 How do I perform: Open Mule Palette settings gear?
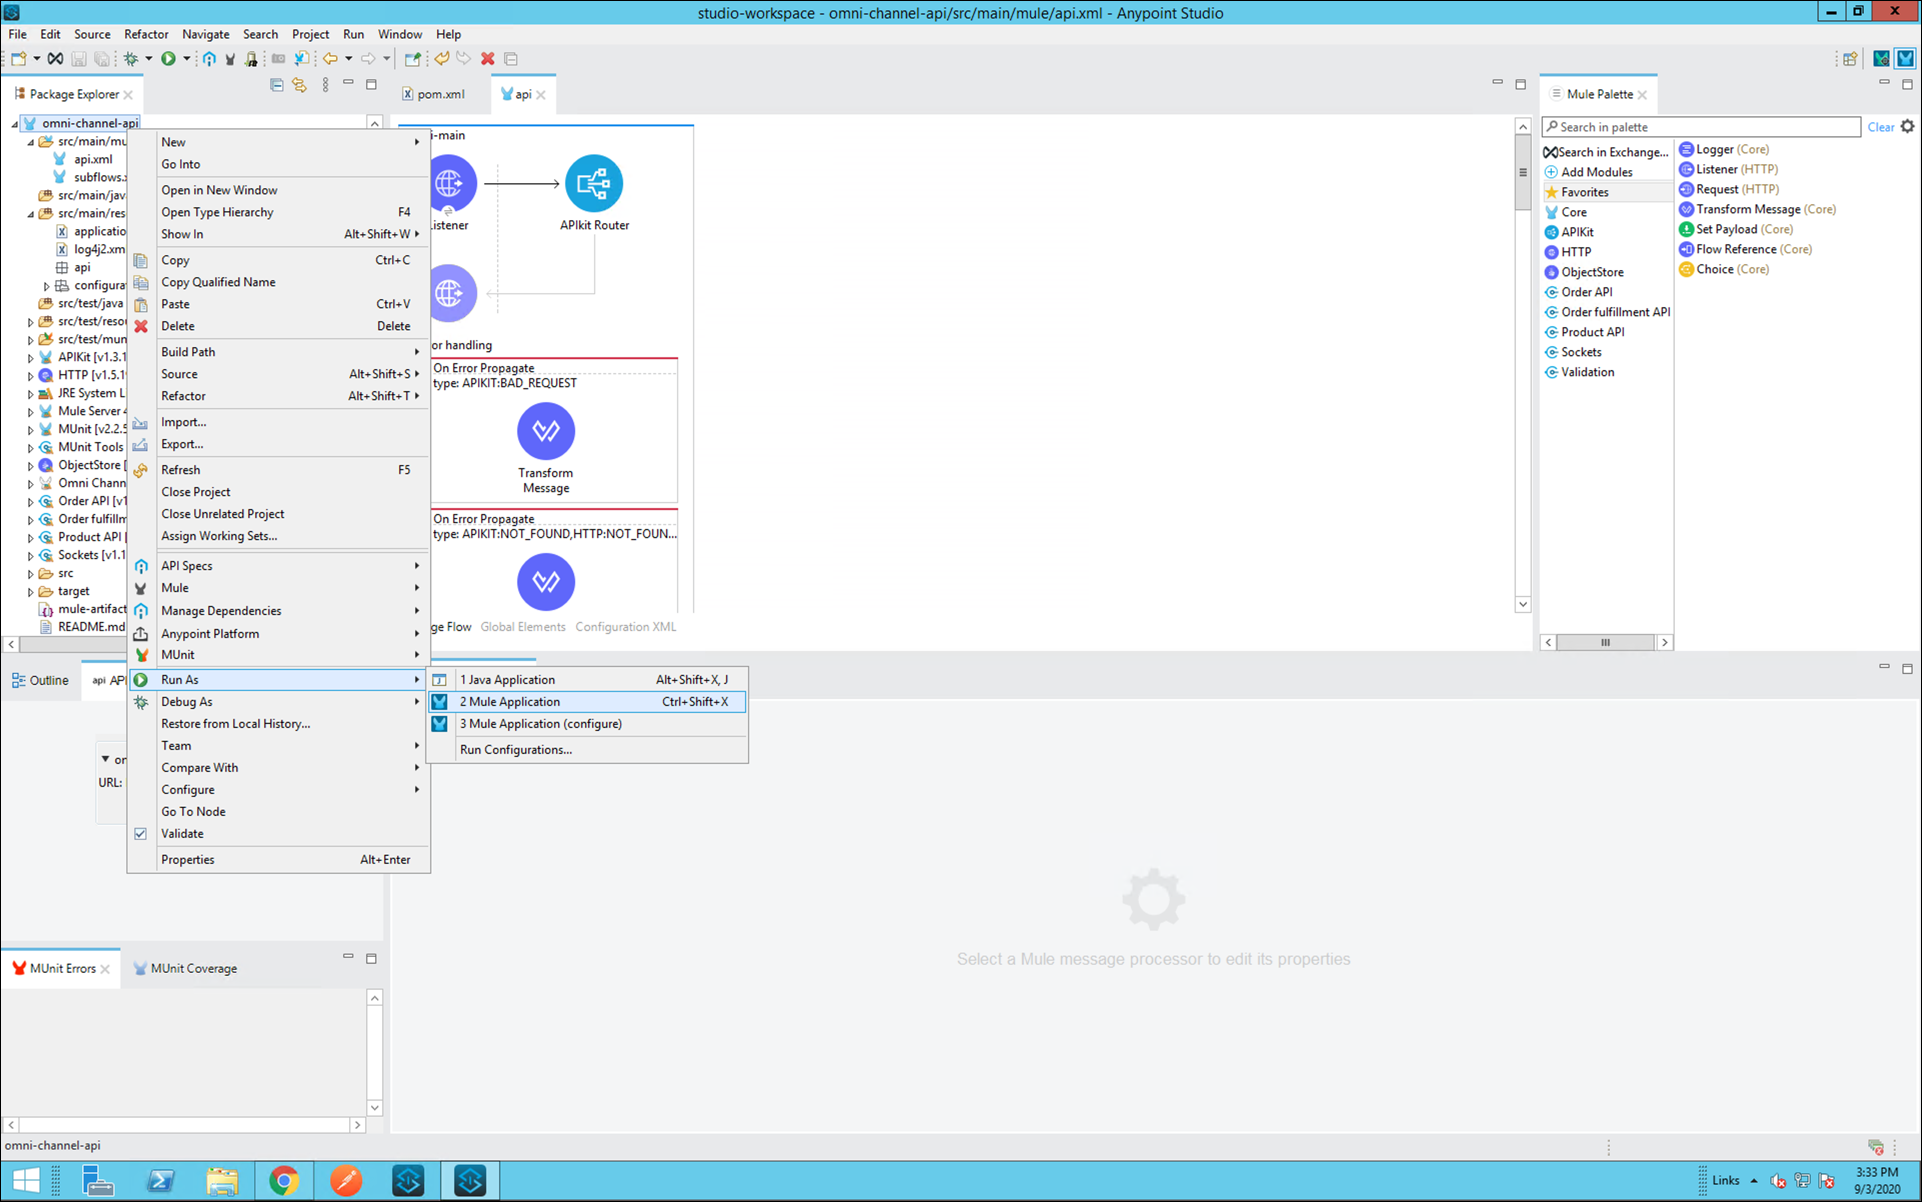pos(1908,126)
